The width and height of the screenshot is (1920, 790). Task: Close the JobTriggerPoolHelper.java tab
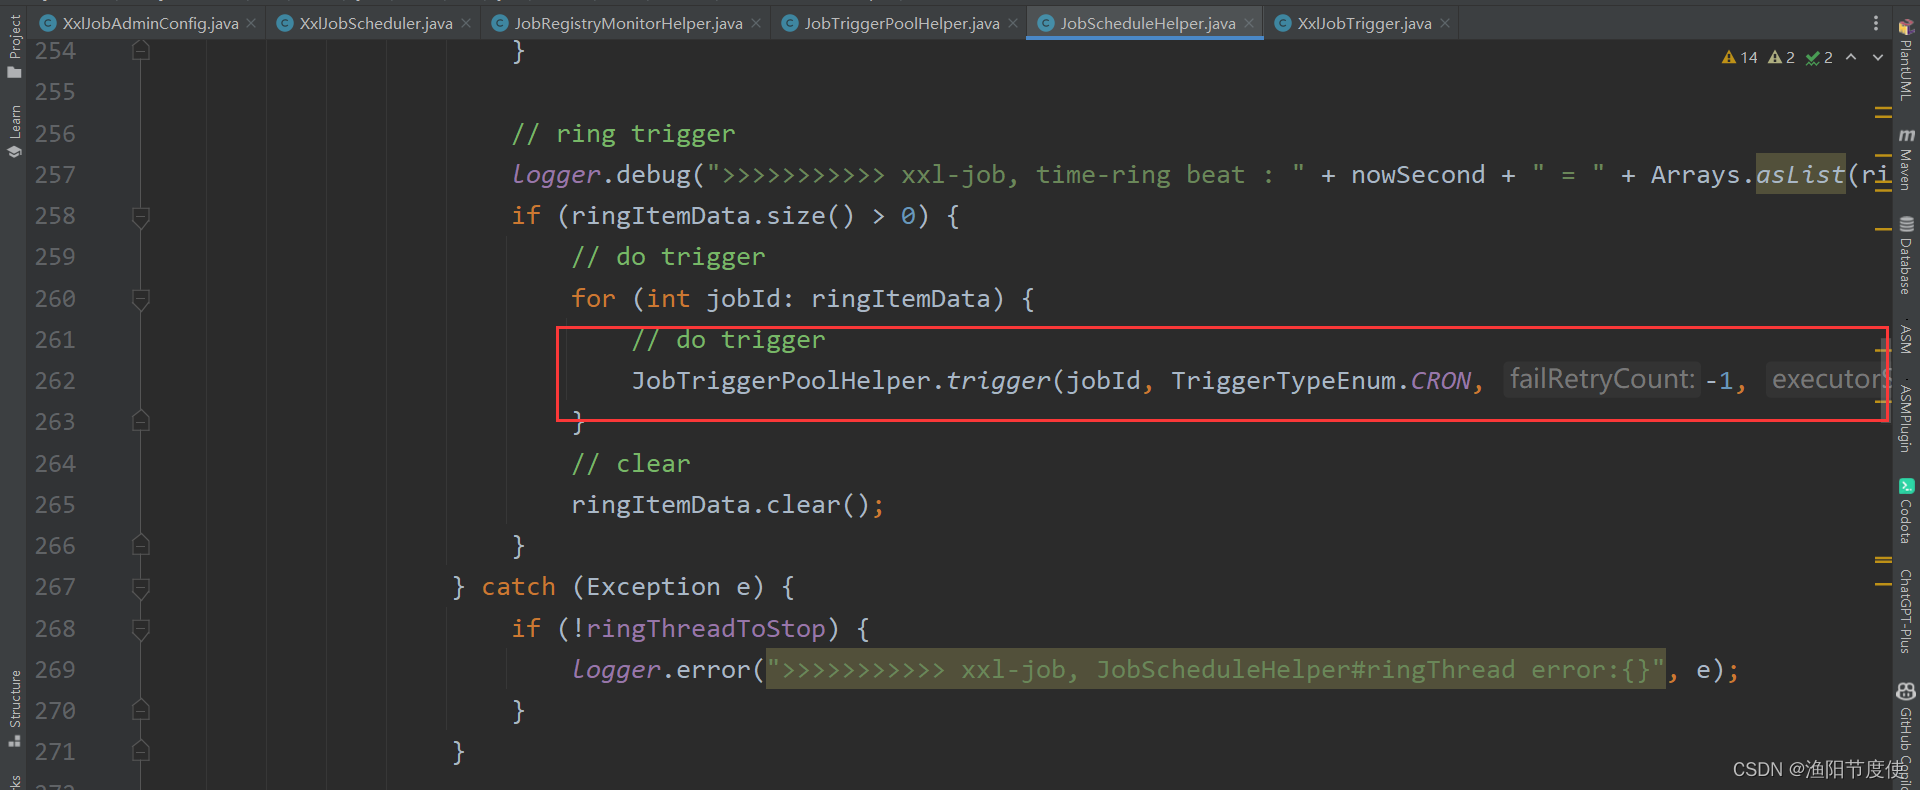1013,23
